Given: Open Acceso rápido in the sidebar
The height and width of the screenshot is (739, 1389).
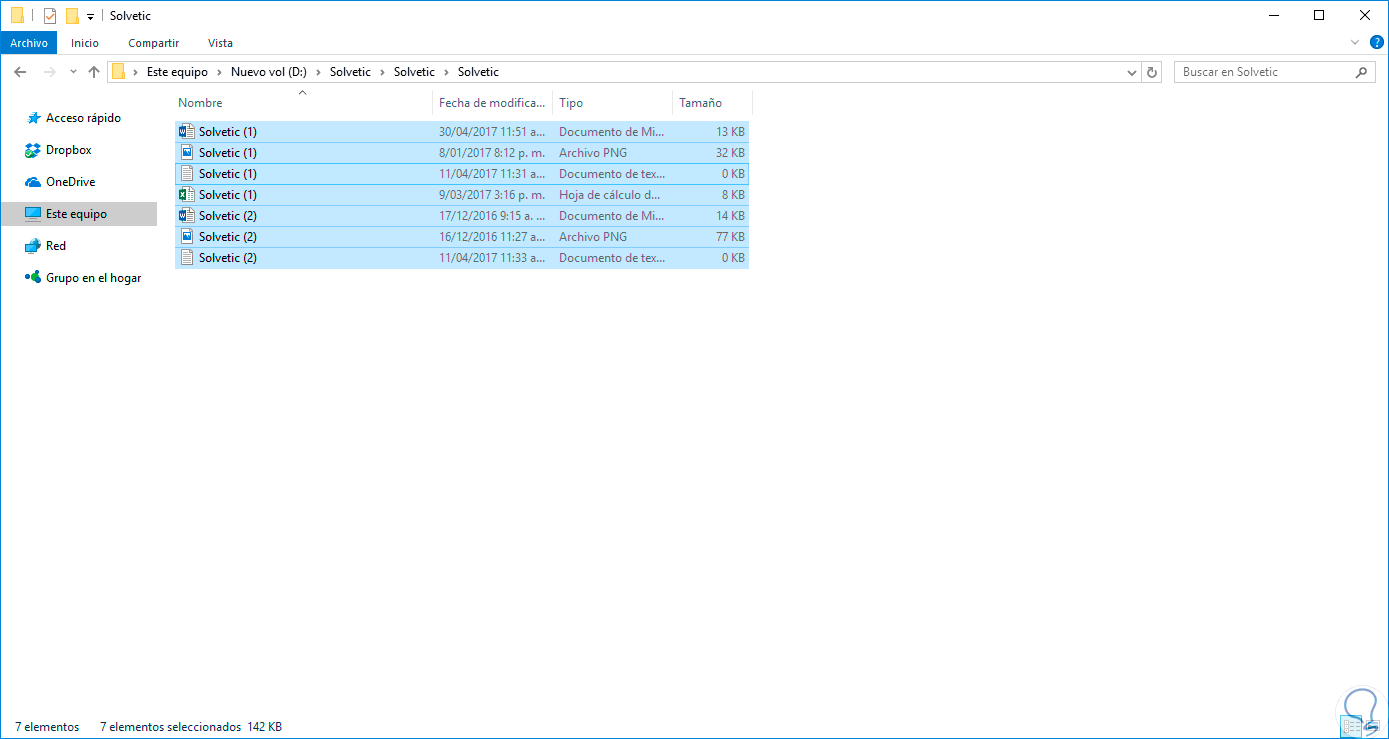Looking at the screenshot, I should [83, 118].
